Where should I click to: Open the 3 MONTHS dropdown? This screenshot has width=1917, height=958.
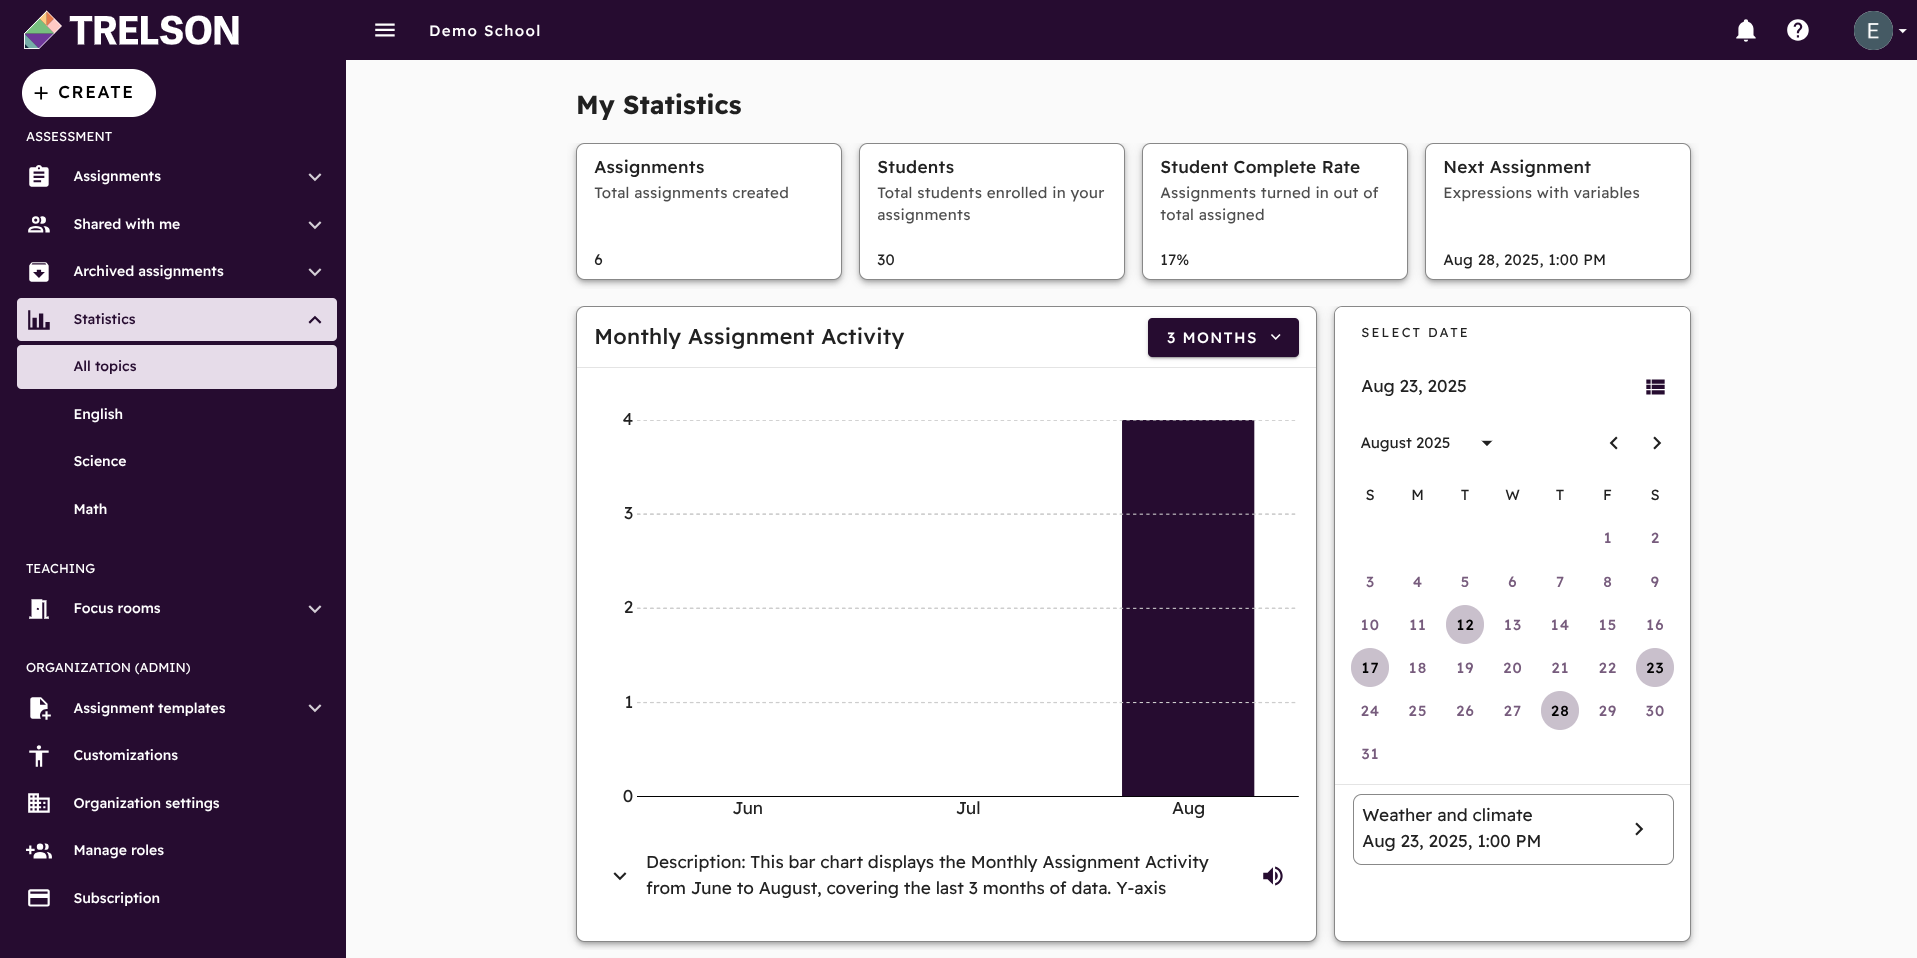pyautogui.click(x=1222, y=337)
